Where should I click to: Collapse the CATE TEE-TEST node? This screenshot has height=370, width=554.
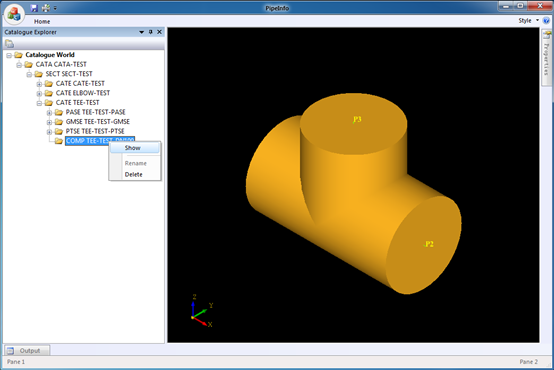[39, 103]
